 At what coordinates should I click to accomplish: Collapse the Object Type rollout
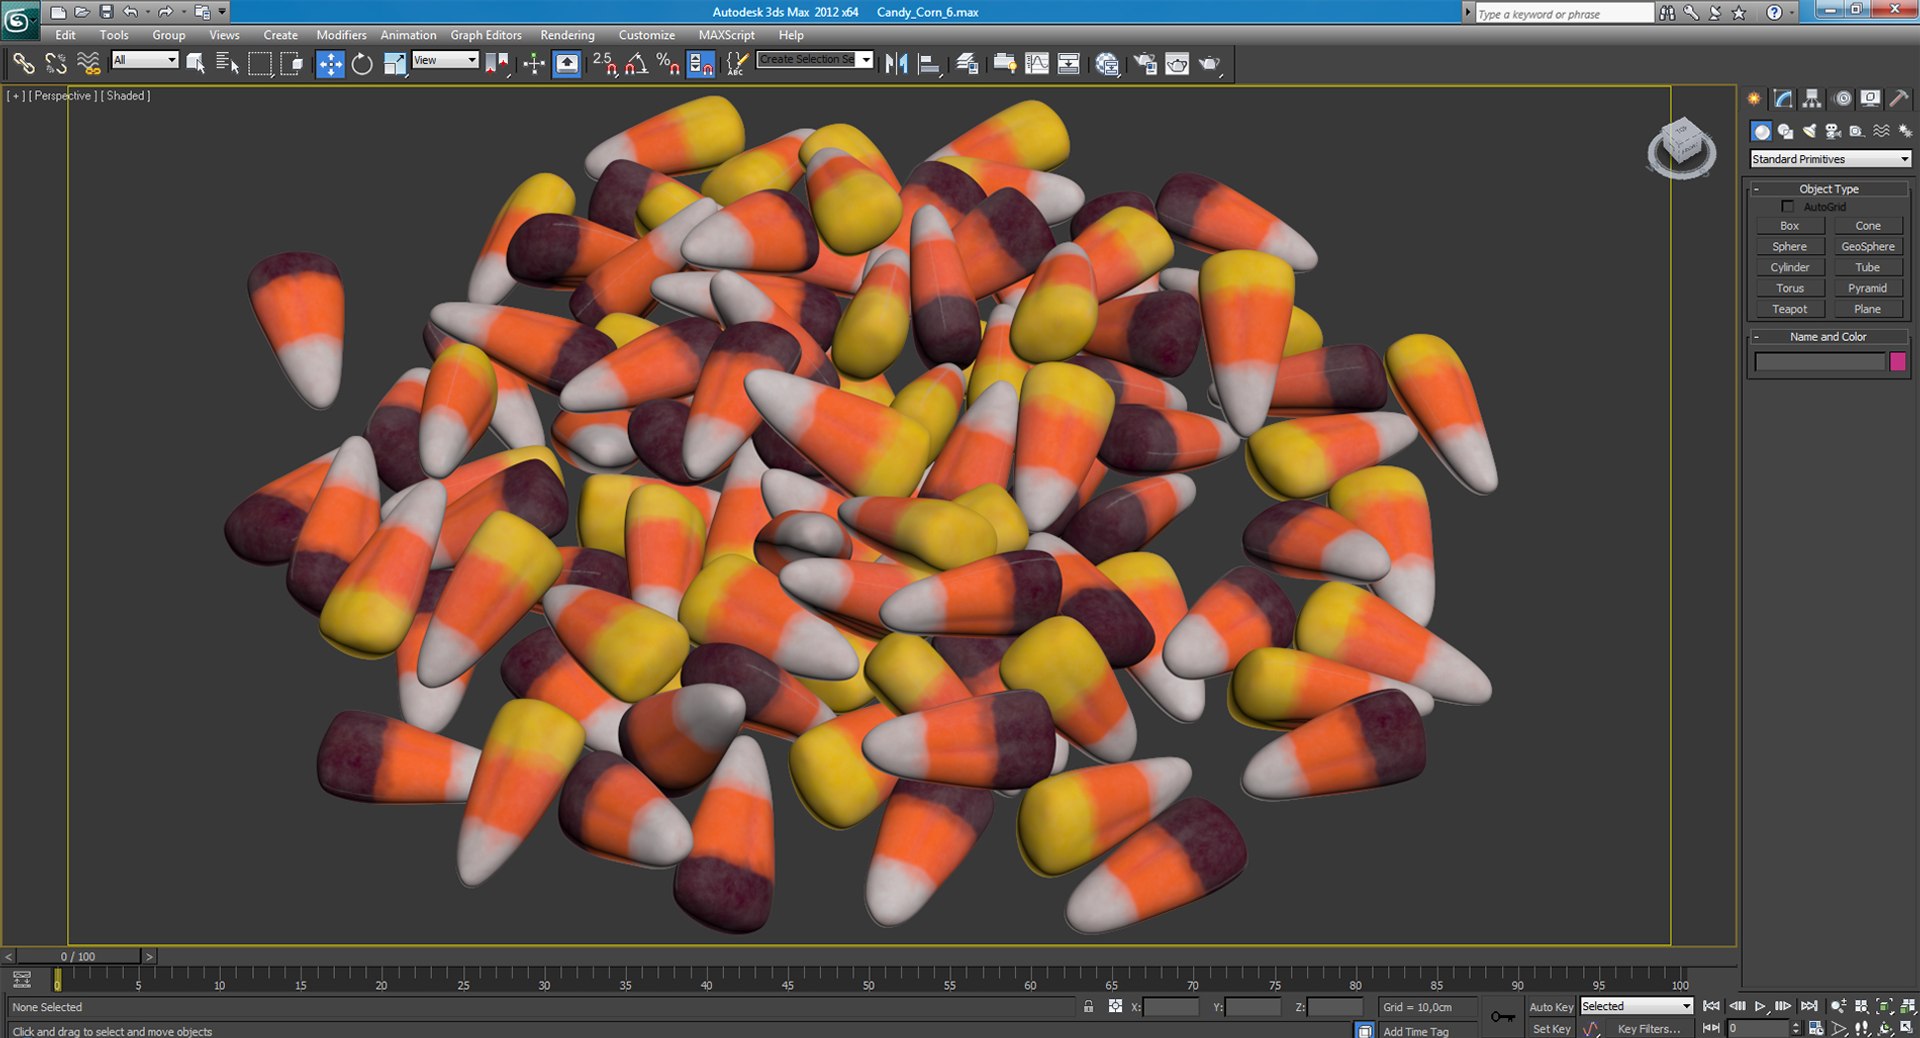pos(1829,189)
